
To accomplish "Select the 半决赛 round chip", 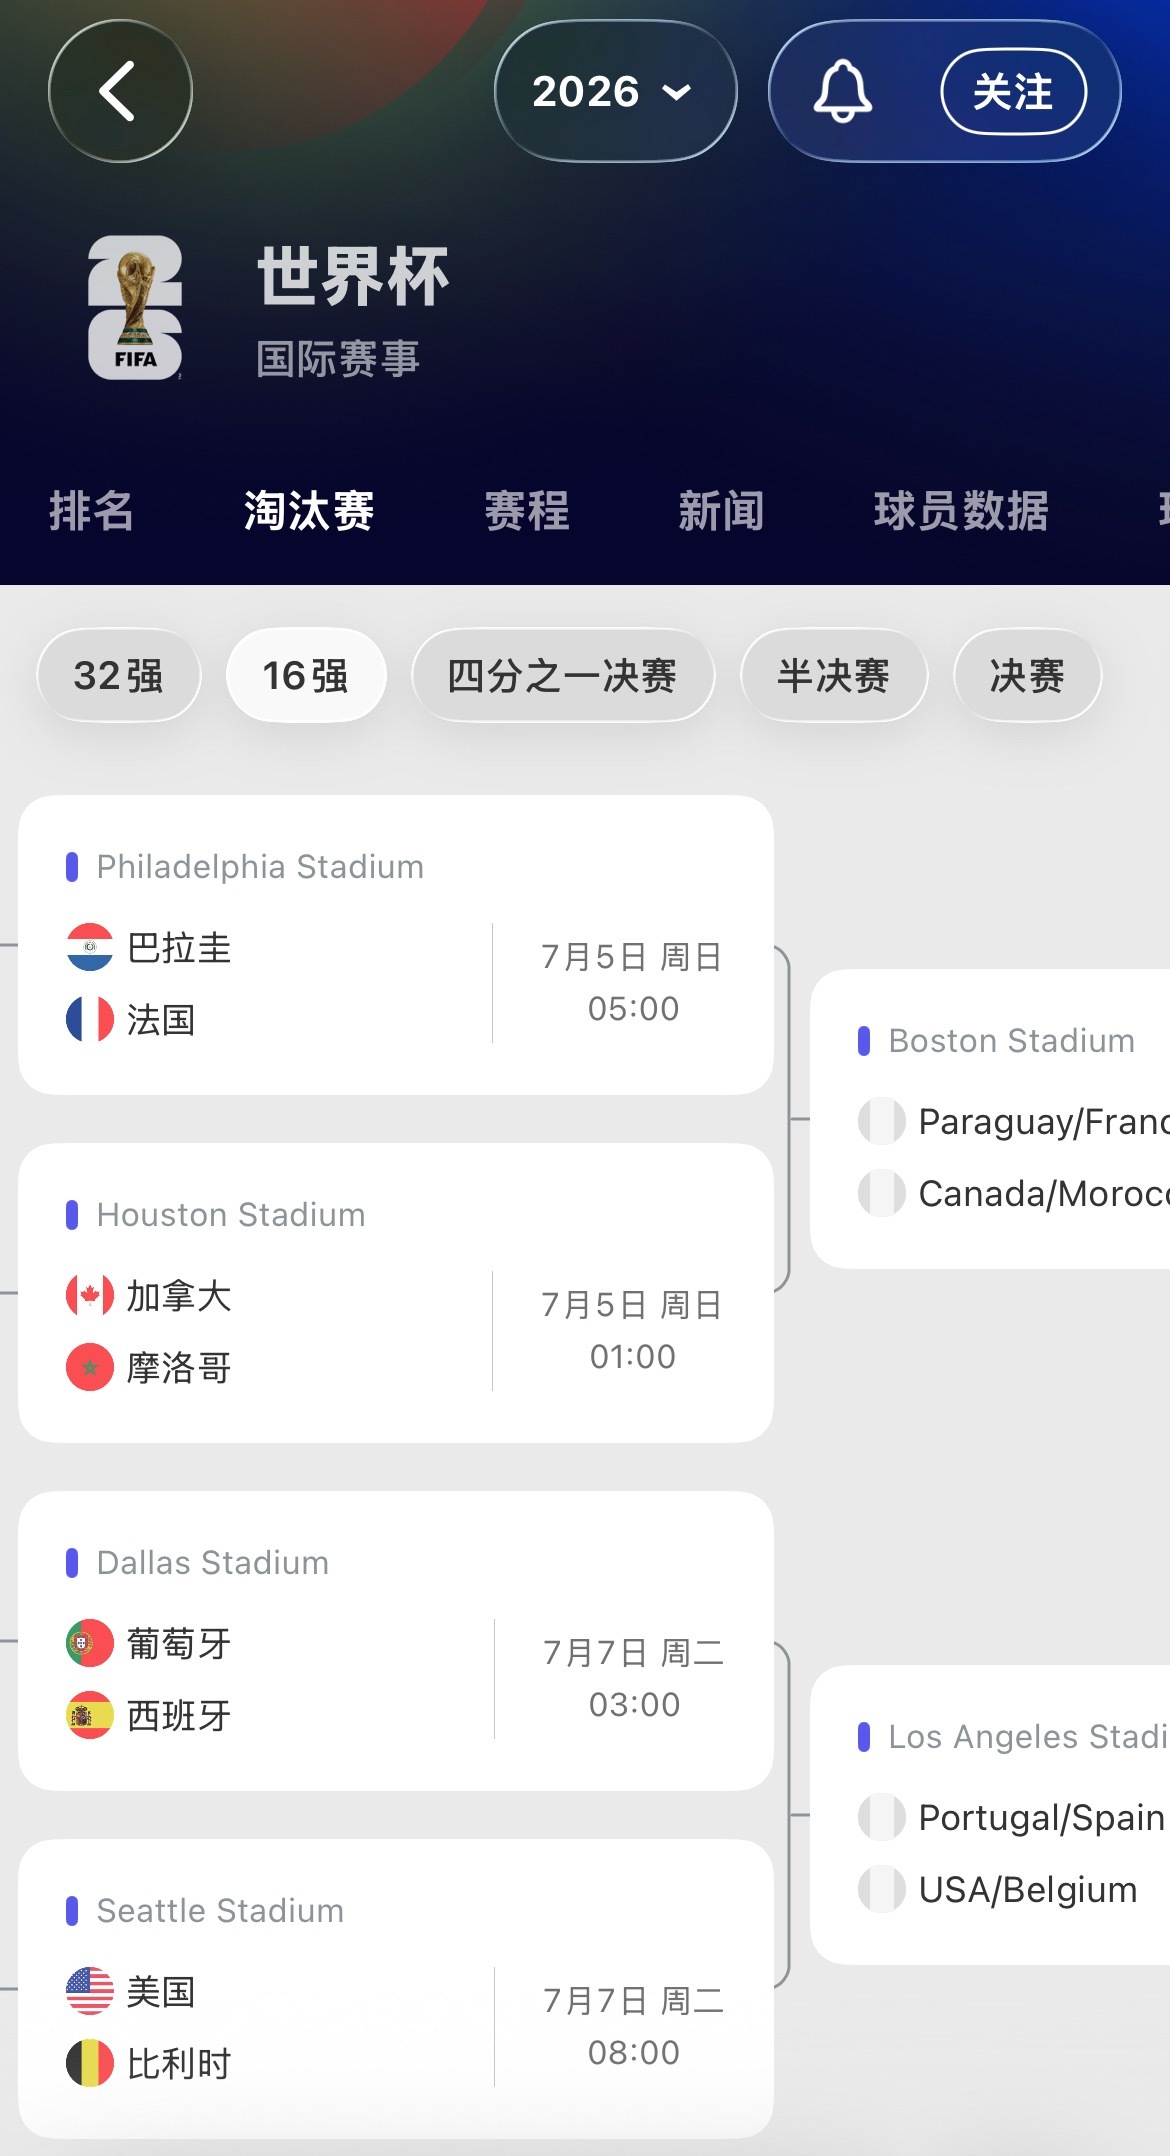I will click(x=834, y=675).
